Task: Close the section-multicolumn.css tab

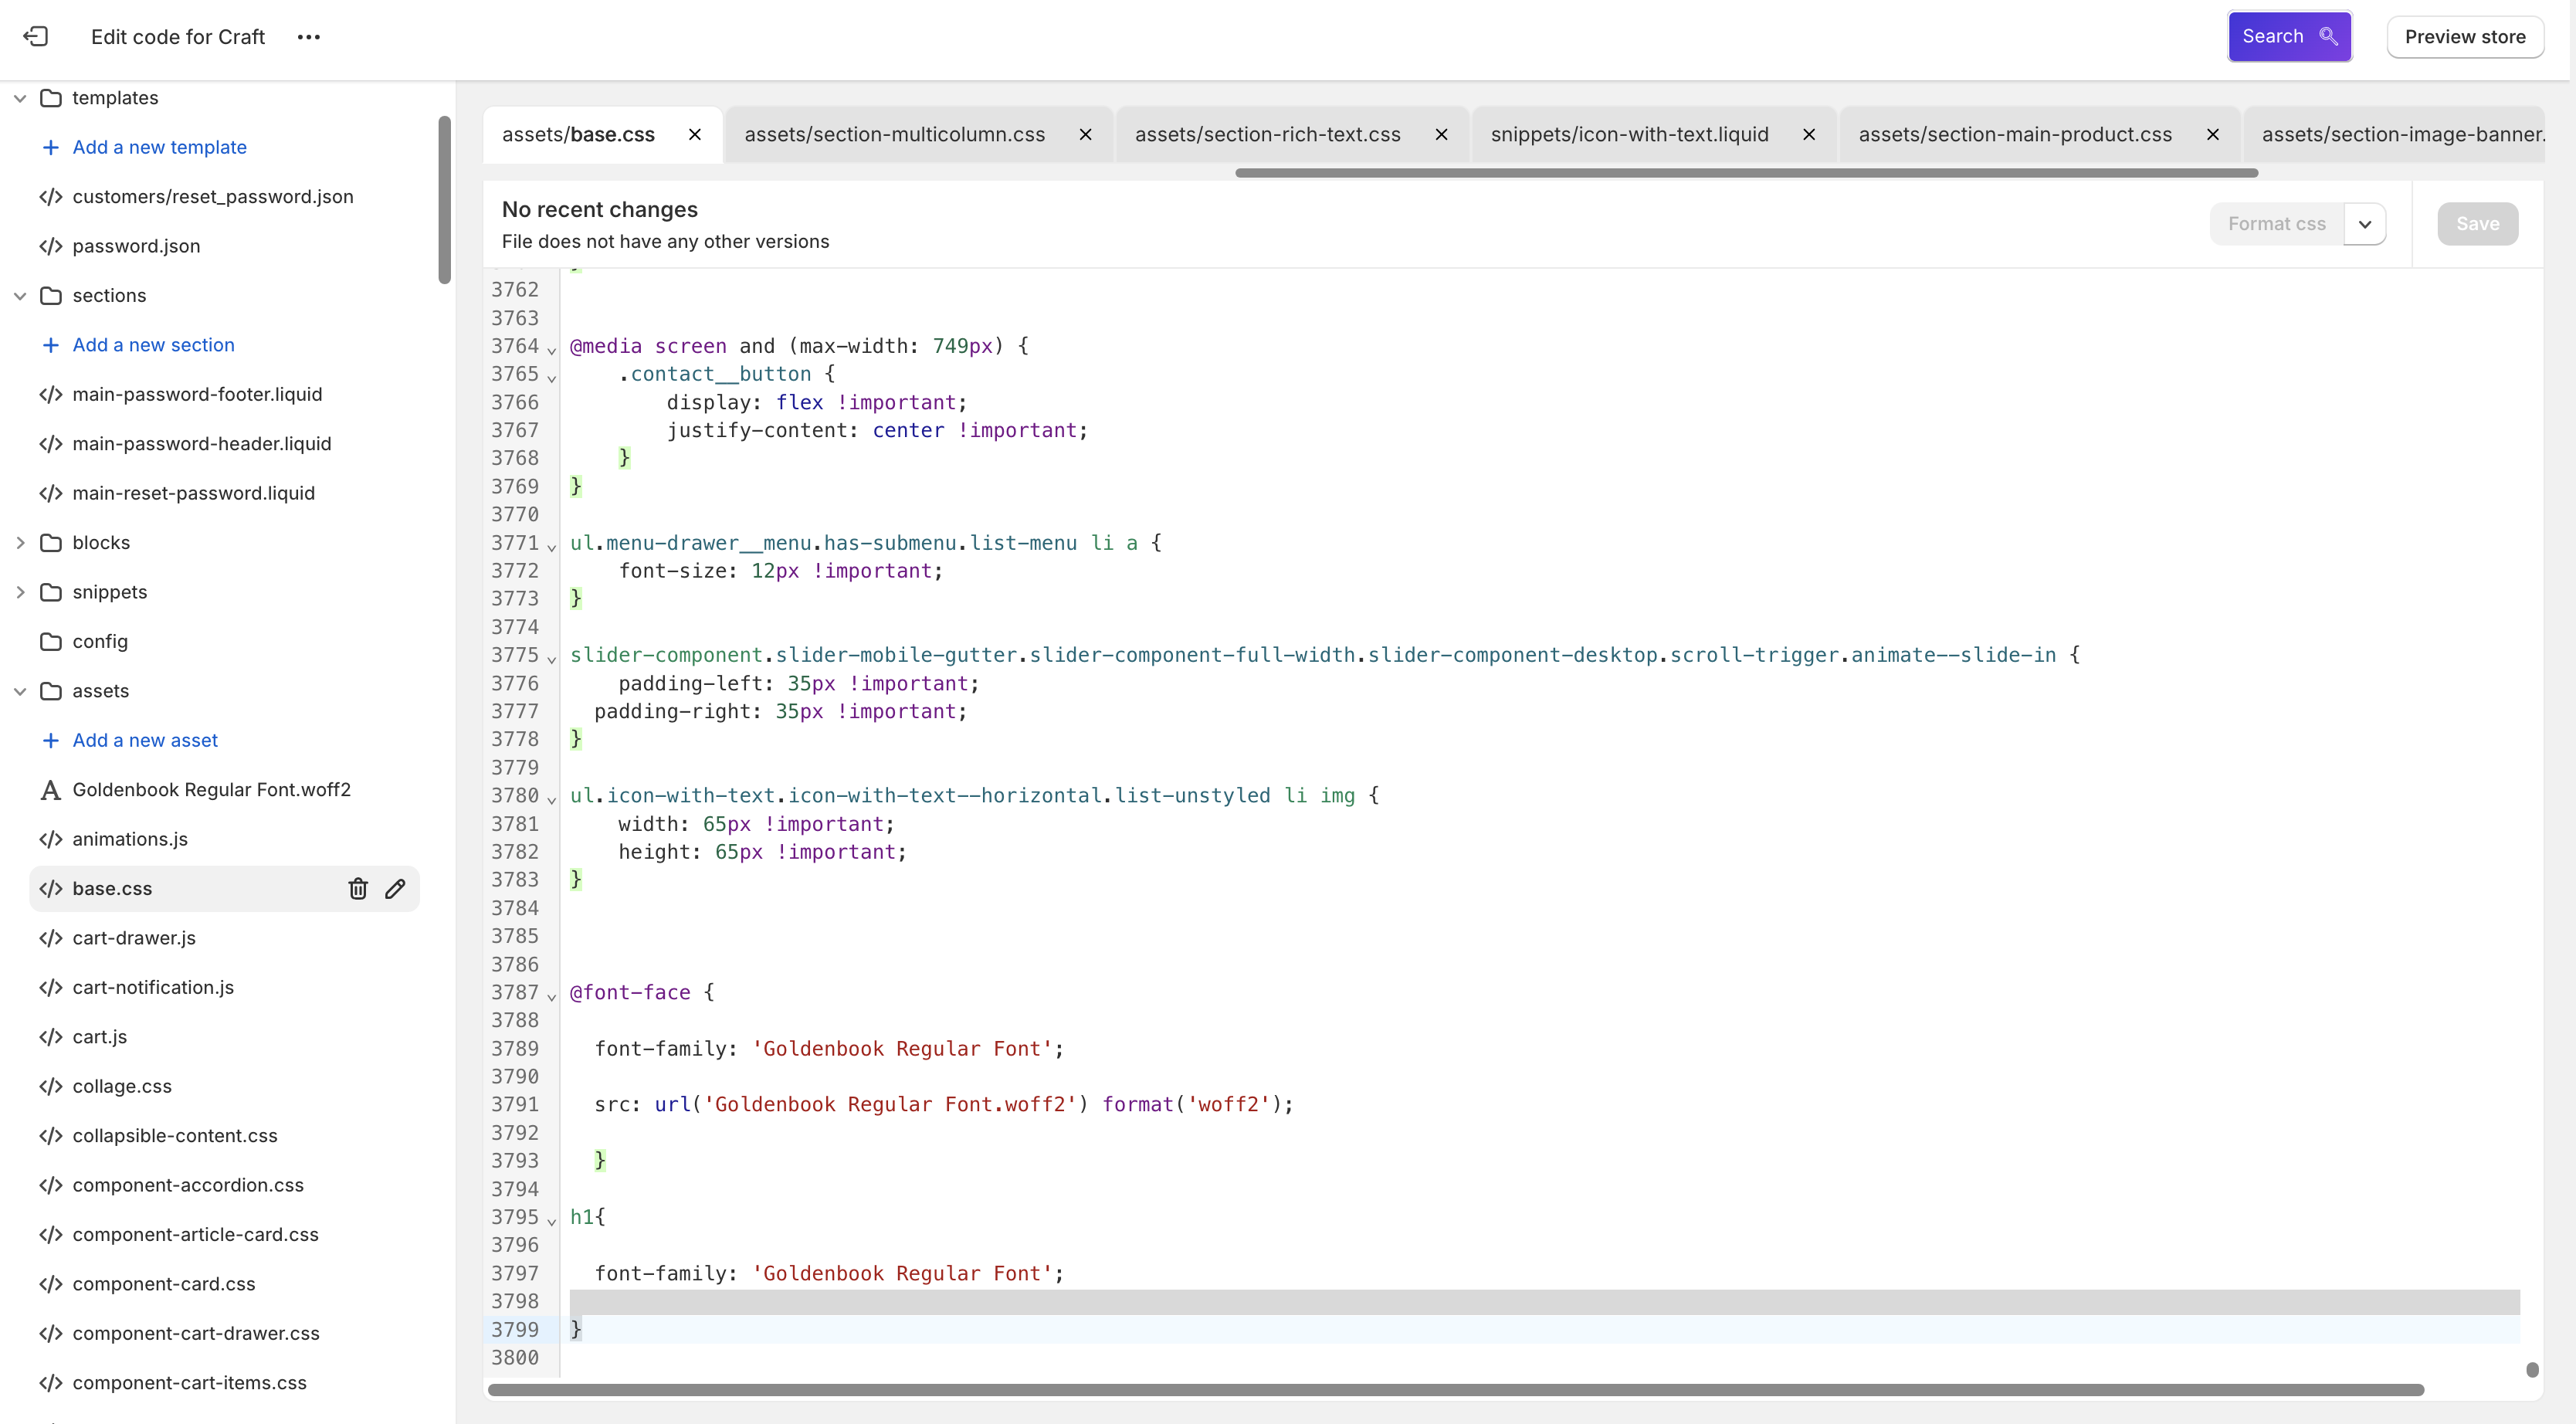Action: 1085,134
